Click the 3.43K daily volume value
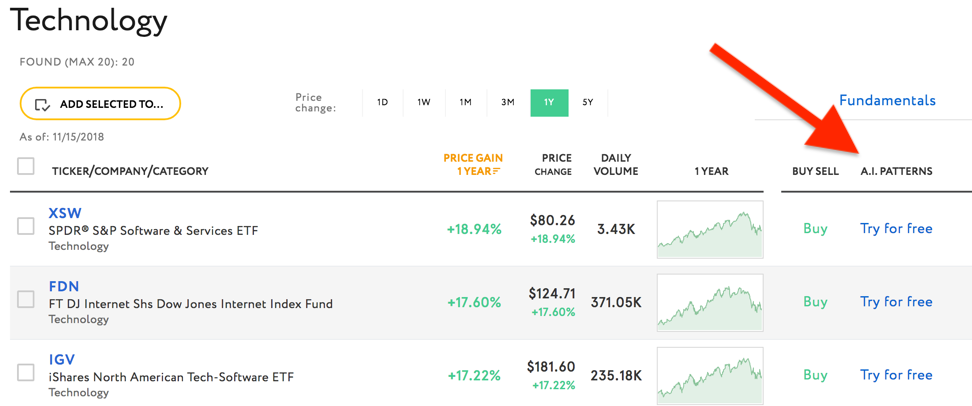The width and height of the screenshot is (972, 406). coord(616,229)
